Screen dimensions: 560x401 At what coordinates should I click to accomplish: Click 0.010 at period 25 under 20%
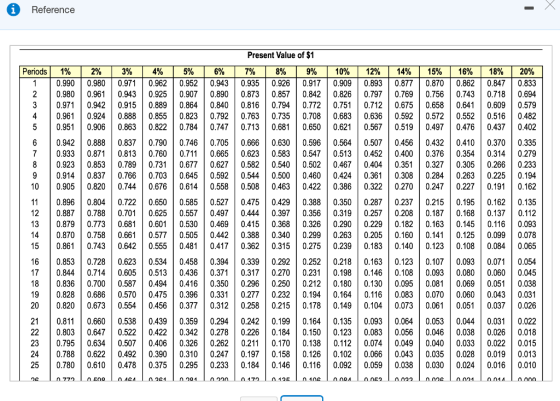527,365
